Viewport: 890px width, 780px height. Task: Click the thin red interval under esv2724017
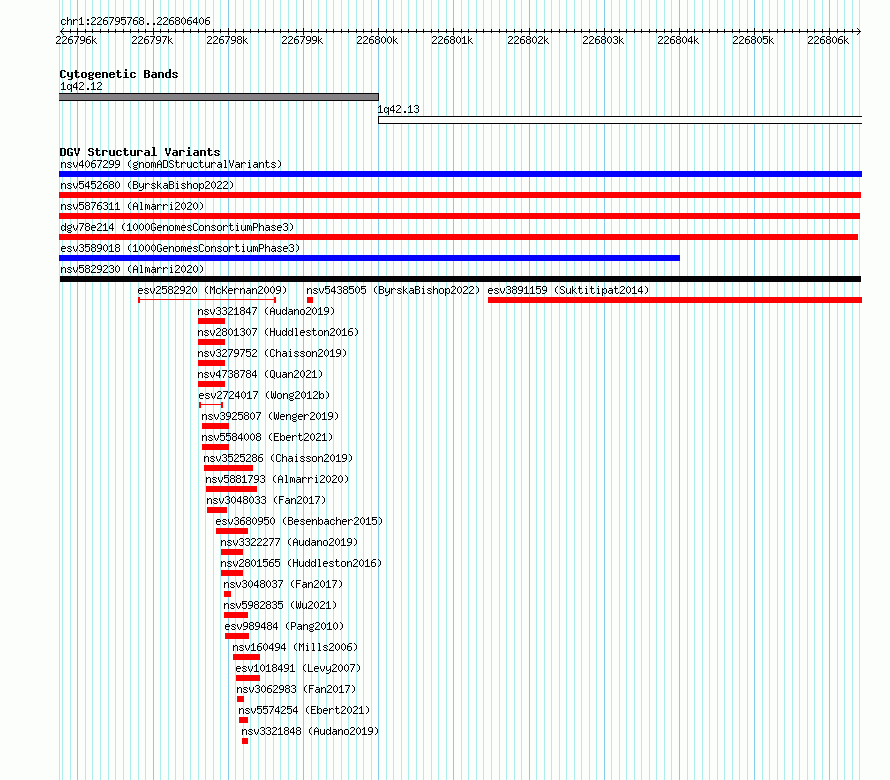[211, 405]
